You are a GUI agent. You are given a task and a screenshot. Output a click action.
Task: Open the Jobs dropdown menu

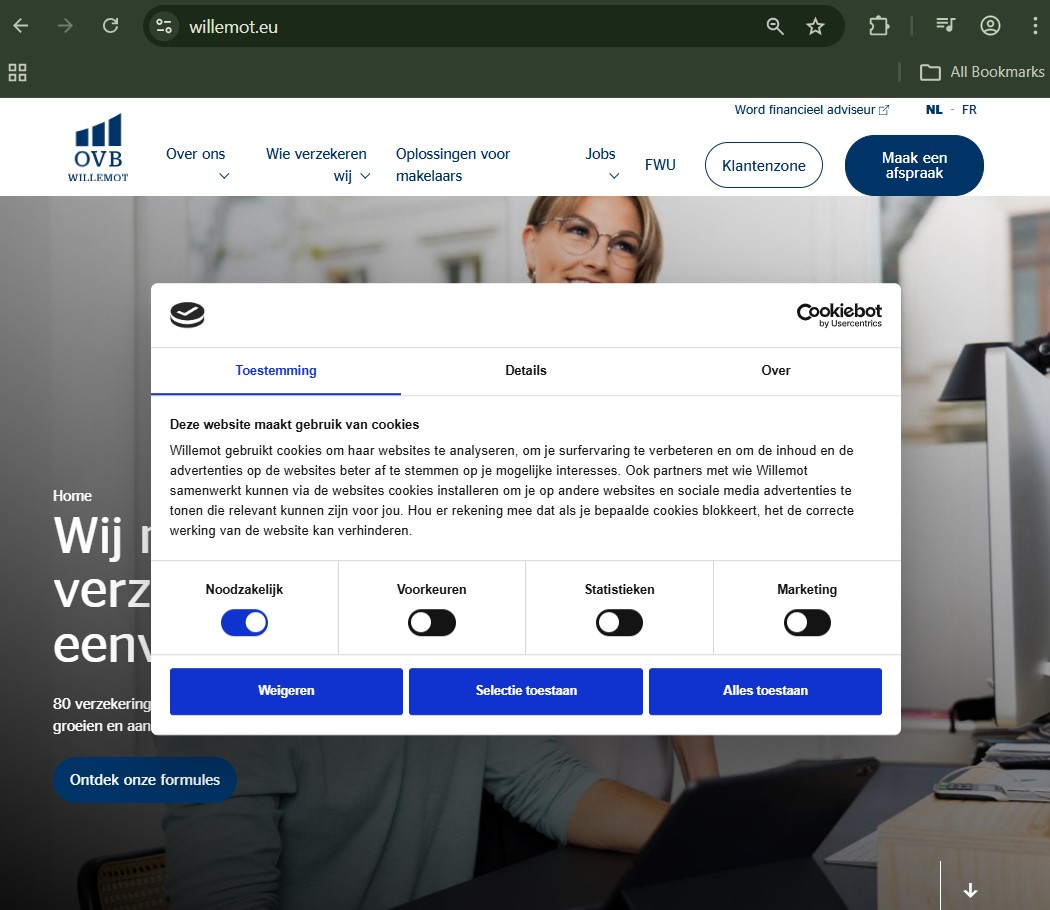tap(601, 164)
